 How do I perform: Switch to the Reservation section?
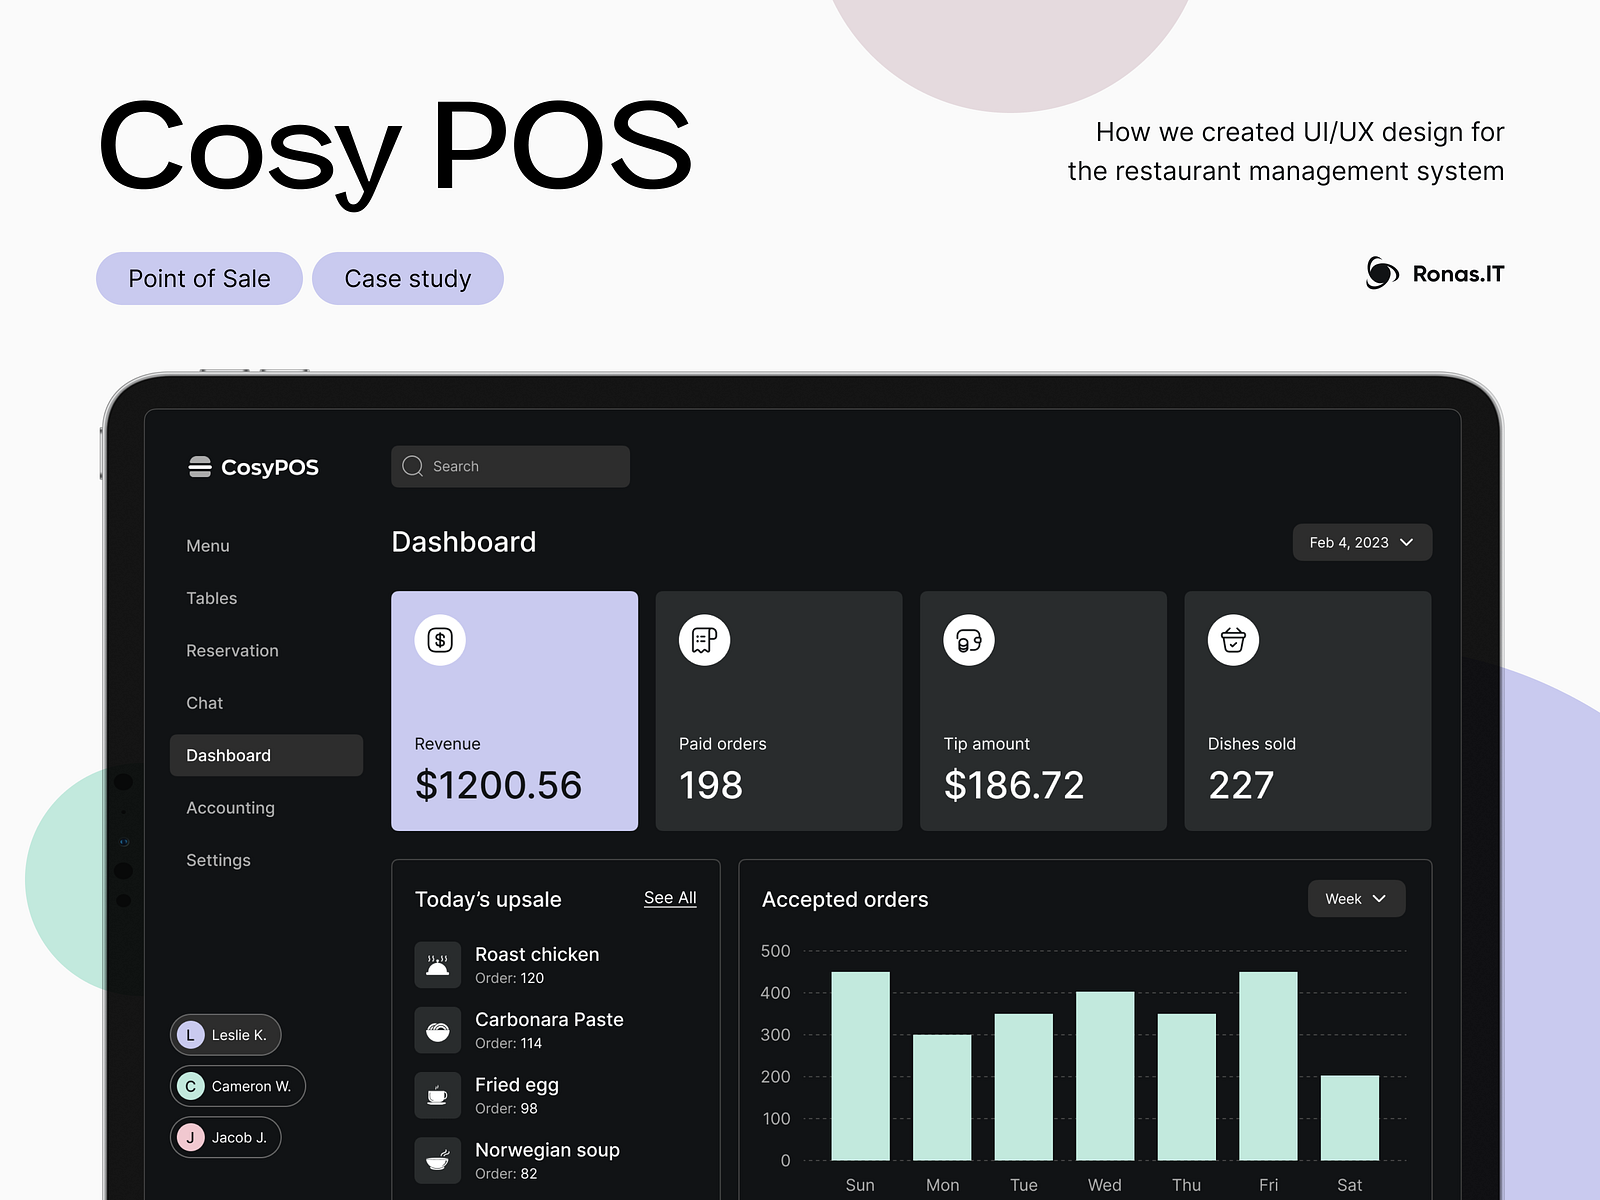(232, 650)
